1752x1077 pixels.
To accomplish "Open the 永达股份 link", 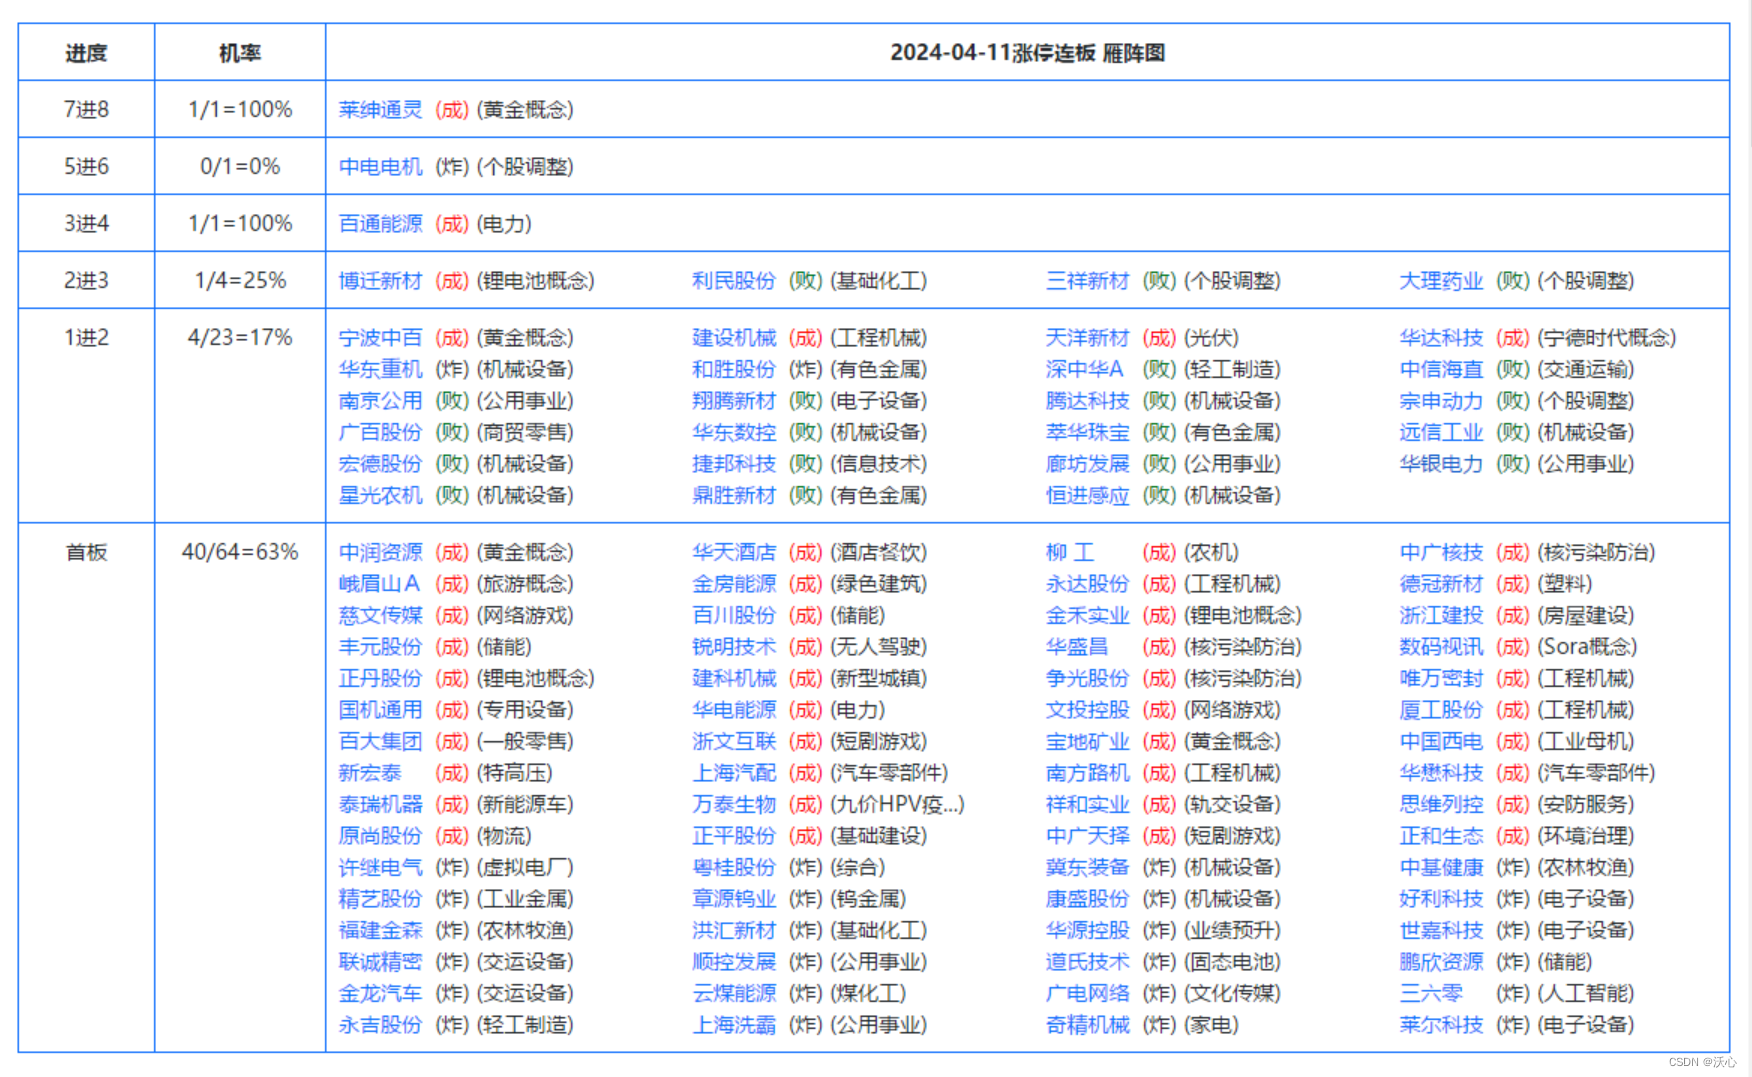I will [1087, 584].
